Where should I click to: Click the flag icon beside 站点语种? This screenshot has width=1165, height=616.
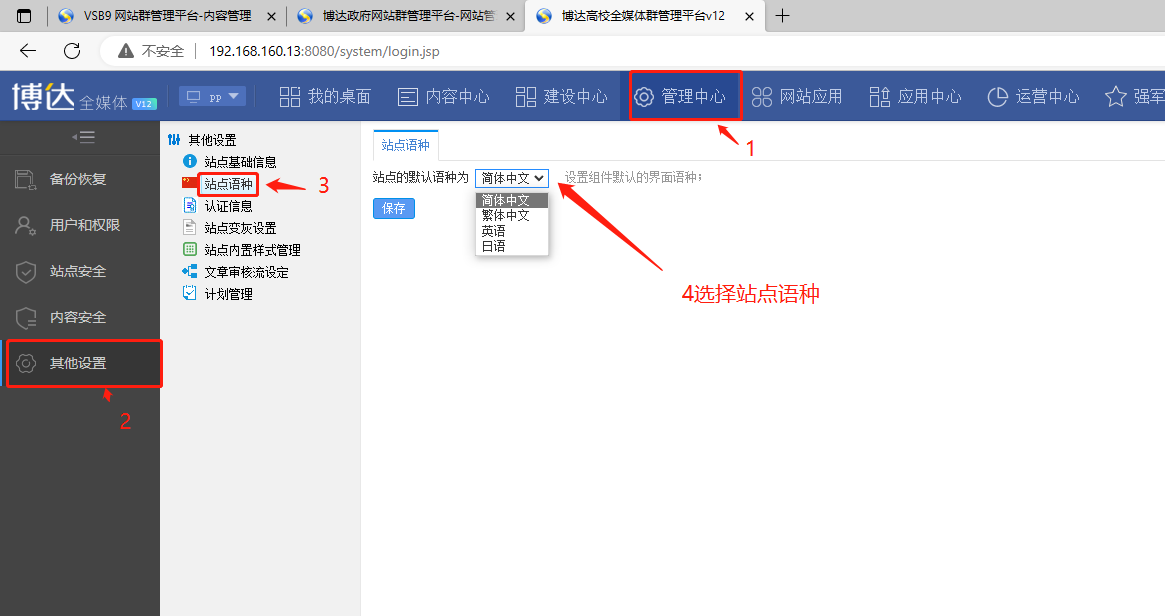(189, 183)
